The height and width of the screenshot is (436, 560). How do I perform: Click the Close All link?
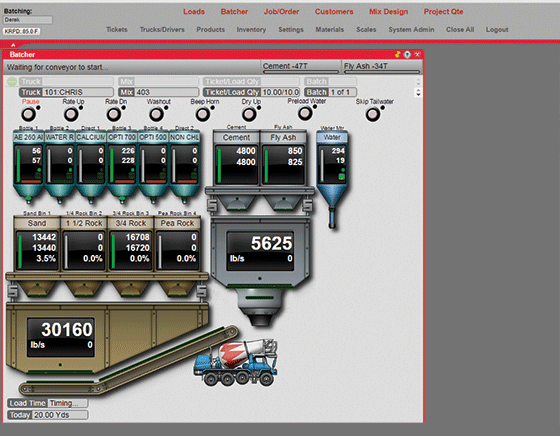460,30
